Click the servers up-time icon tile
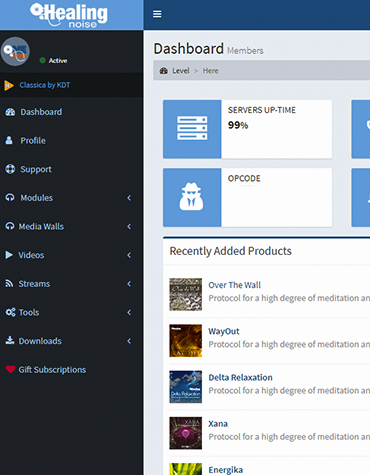 [x=192, y=129]
